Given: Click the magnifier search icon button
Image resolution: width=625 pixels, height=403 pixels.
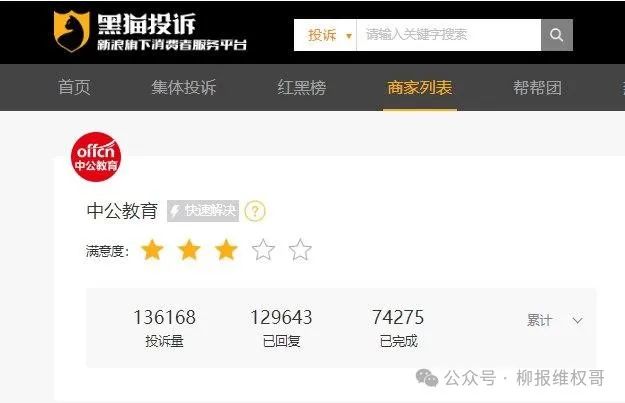Looking at the screenshot, I should [x=557, y=35].
